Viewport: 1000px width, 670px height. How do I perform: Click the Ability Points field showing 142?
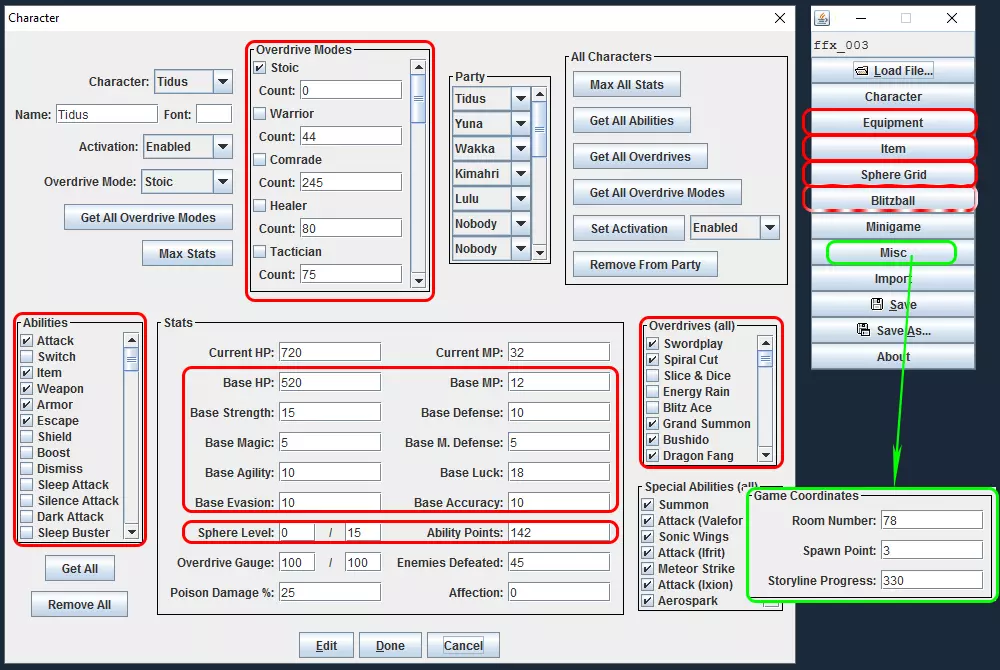point(559,532)
